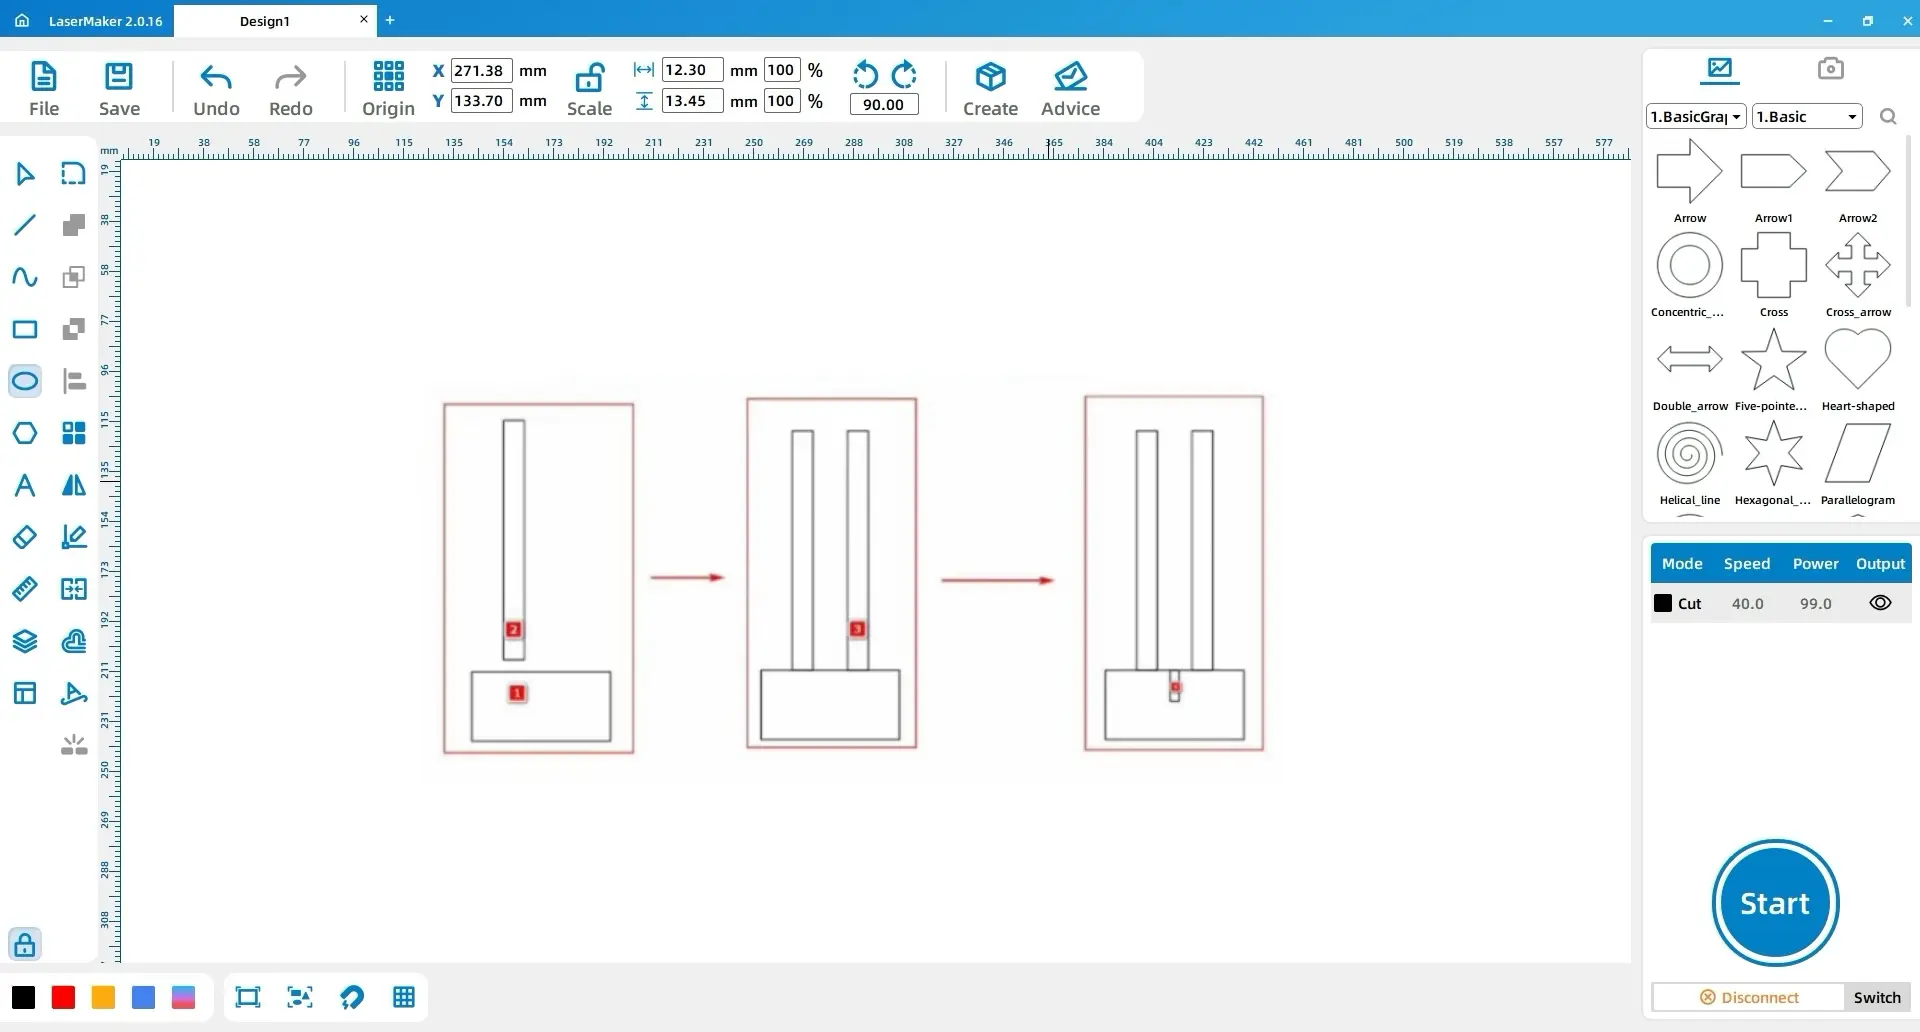Add a new design tab

pyautogui.click(x=390, y=19)
